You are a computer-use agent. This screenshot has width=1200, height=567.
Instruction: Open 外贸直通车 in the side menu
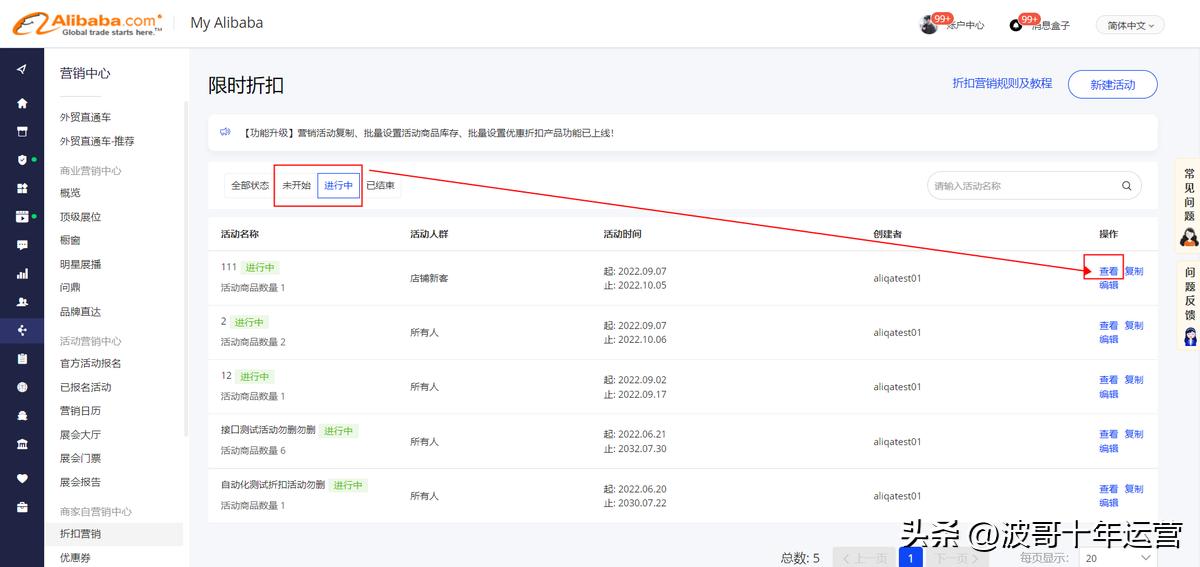tap(85, 117)
